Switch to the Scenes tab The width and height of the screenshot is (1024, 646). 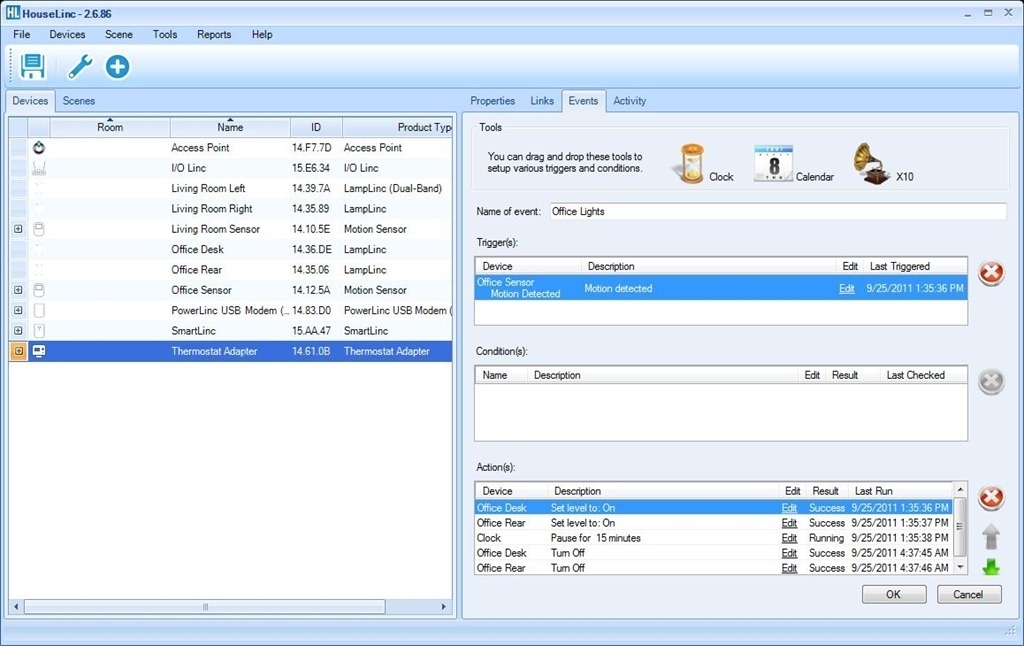coord(79,101)
